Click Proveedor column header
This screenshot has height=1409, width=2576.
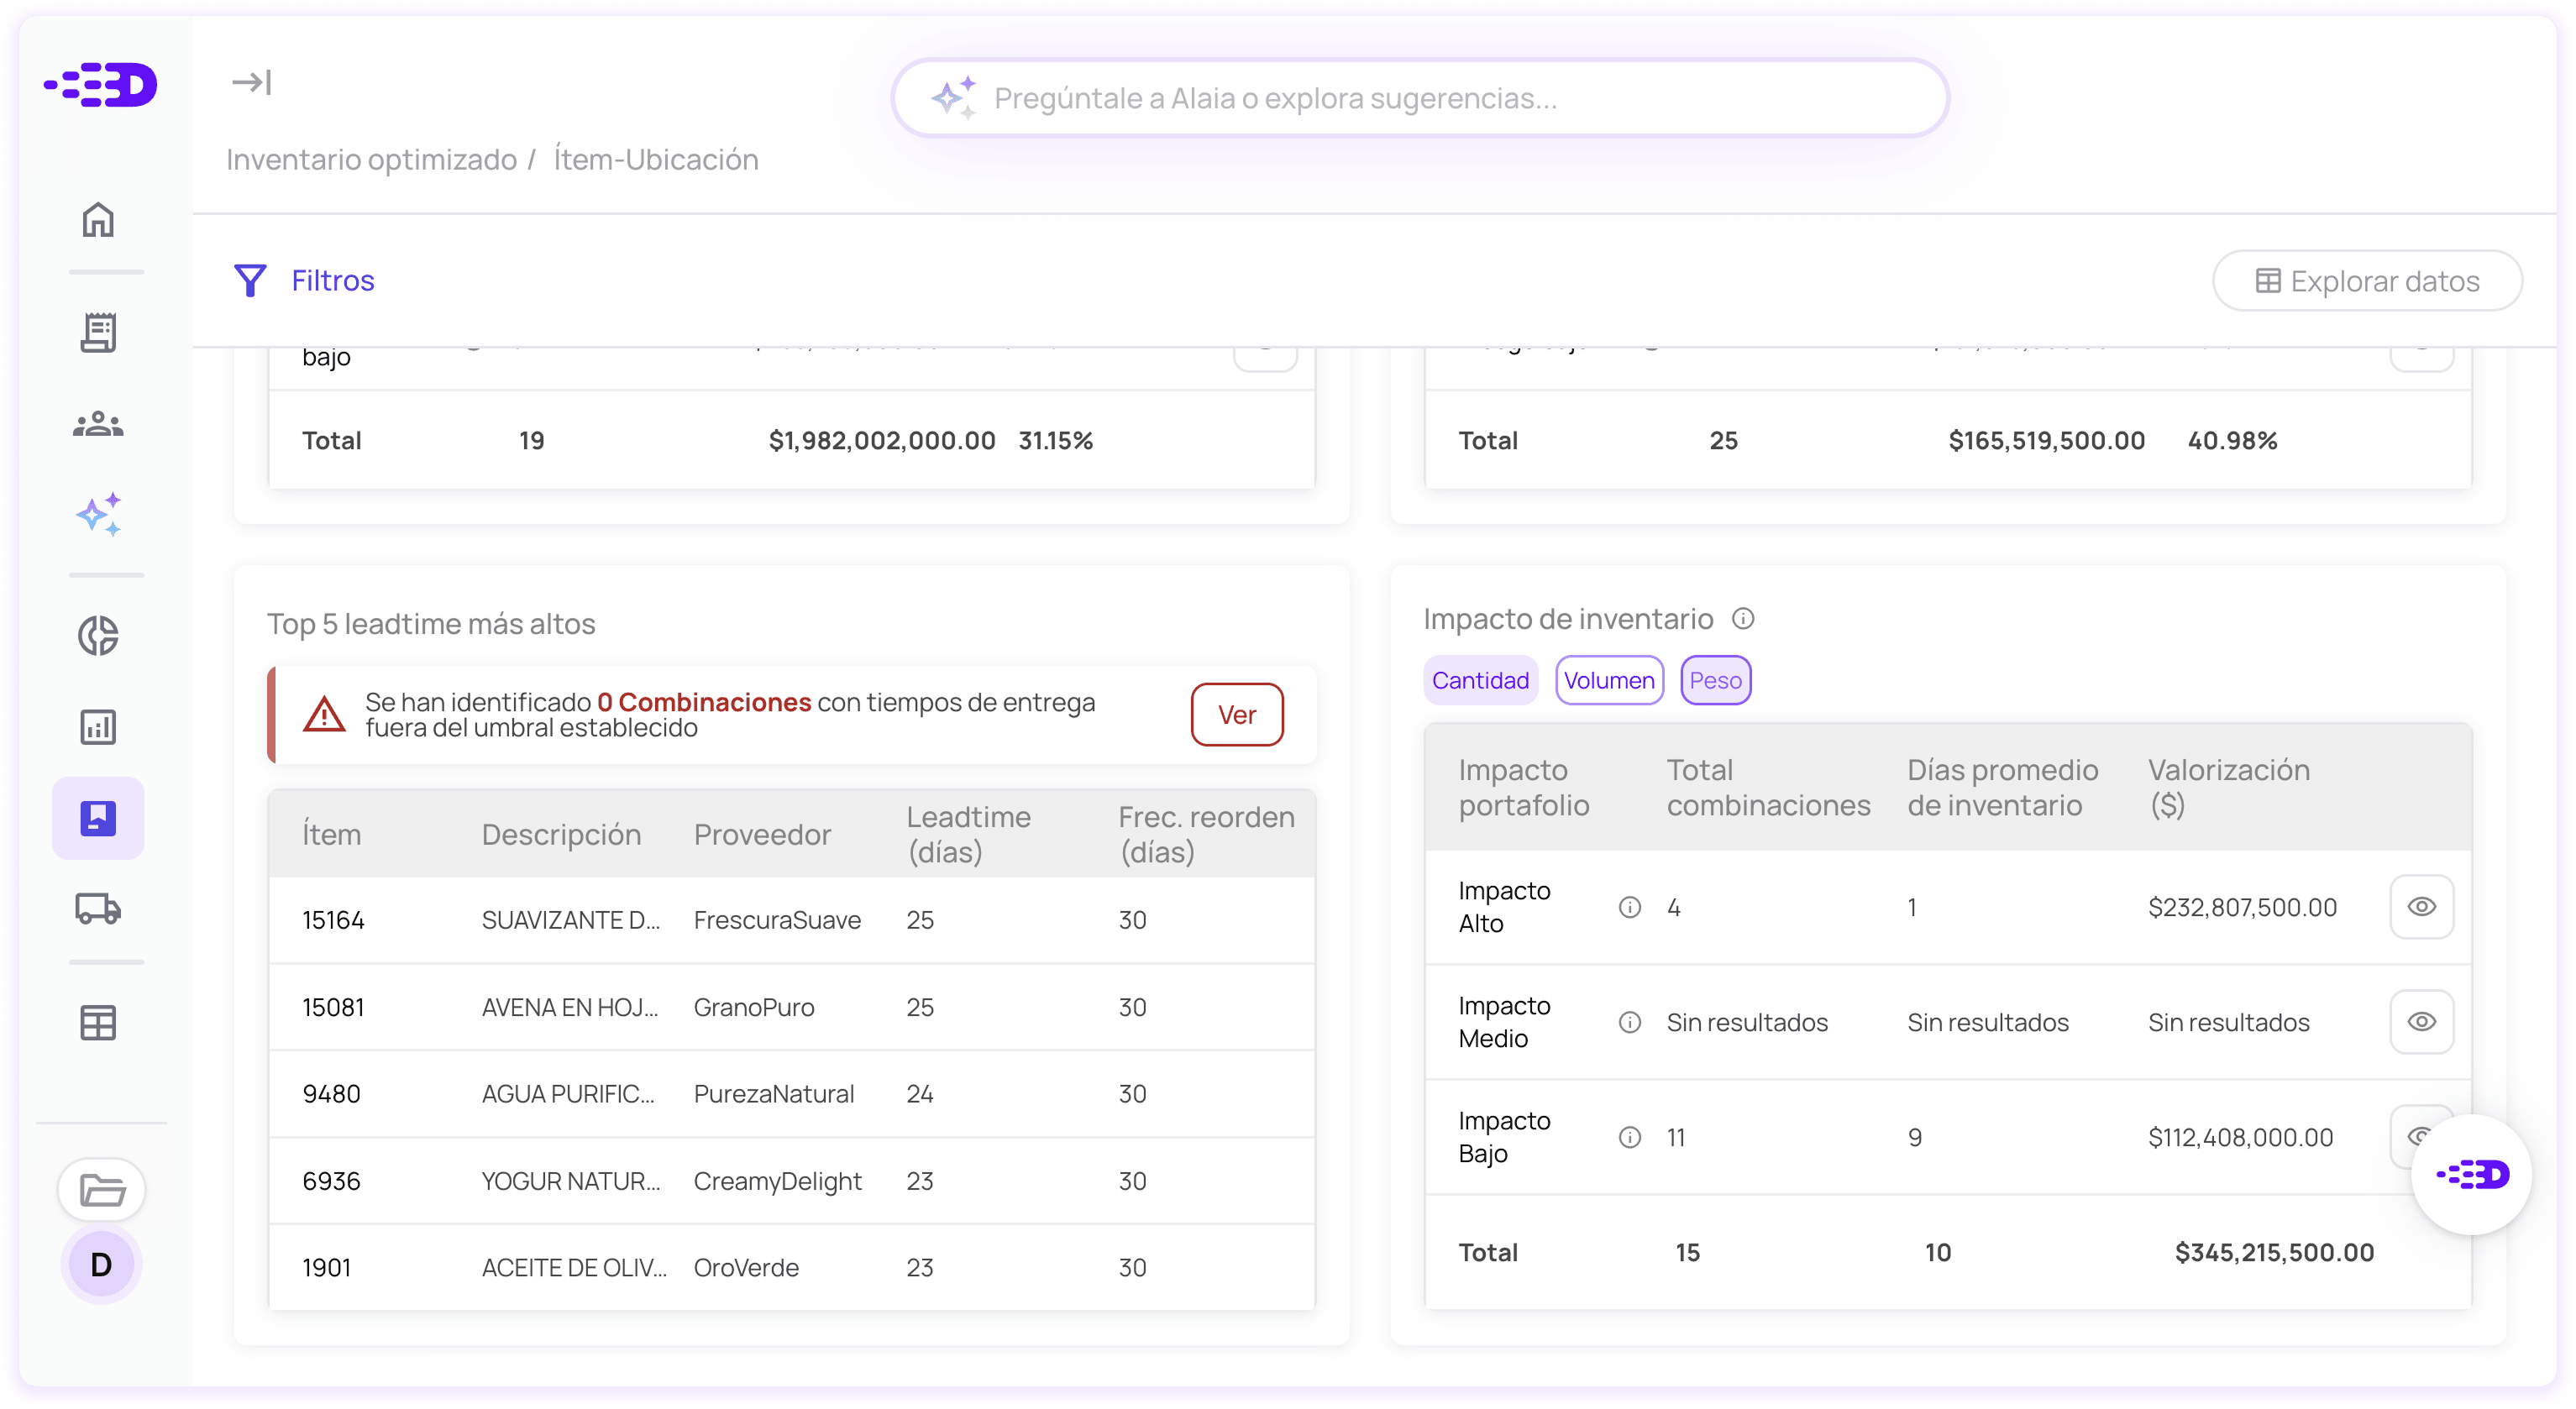762,835
